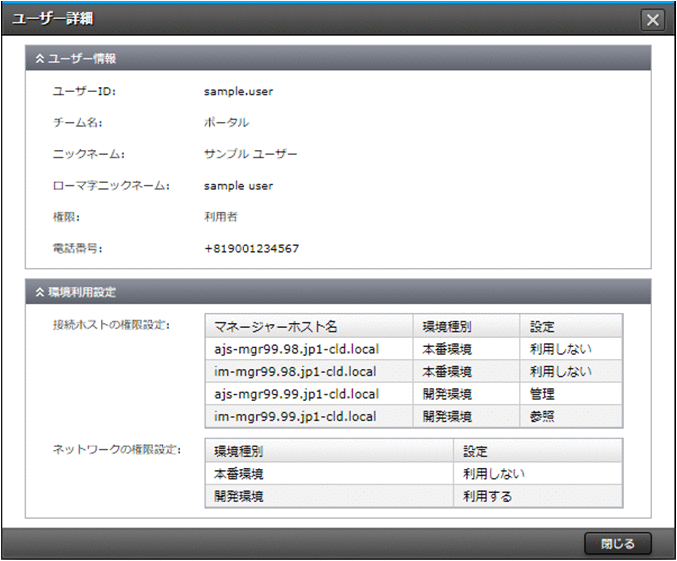677x561 pixels.
Task: Select host im-mgr99.98.jp1-cld.local
Action: pos(295,371)
